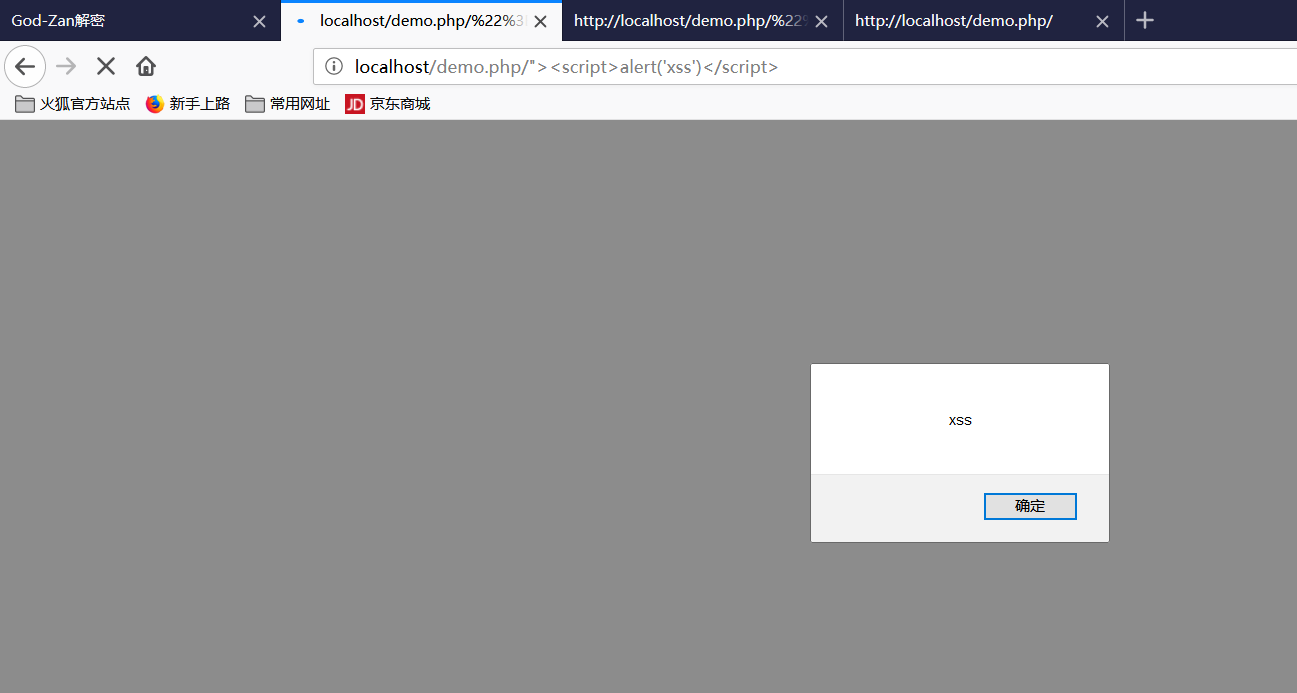Switch to the God-Zan解密 tab
Image resolution: width=1297 pixels, height=693 pixels.
coord(120,21)
